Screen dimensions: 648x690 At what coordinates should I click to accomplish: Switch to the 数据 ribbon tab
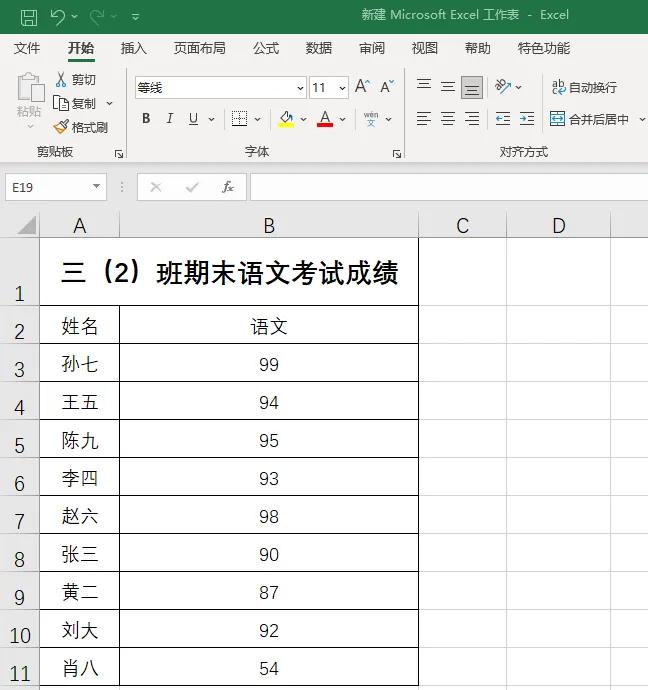[319, 48]
